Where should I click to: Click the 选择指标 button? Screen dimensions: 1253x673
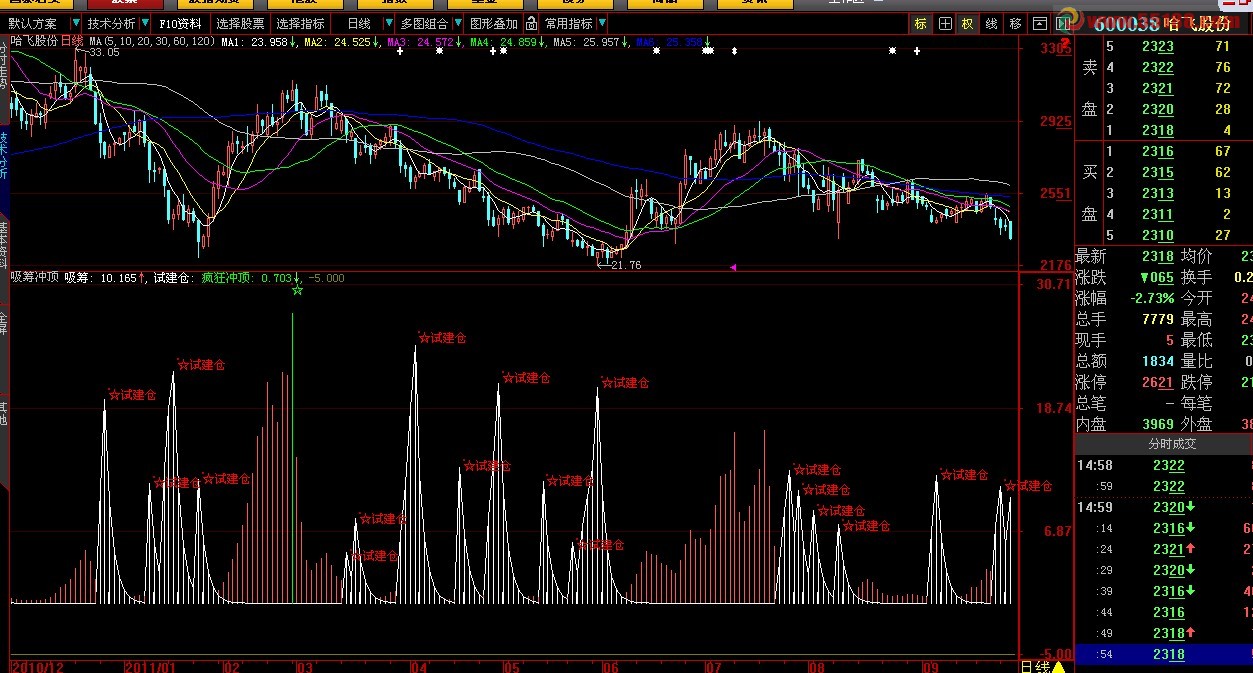pyautogui.click(x=301, y=23)
